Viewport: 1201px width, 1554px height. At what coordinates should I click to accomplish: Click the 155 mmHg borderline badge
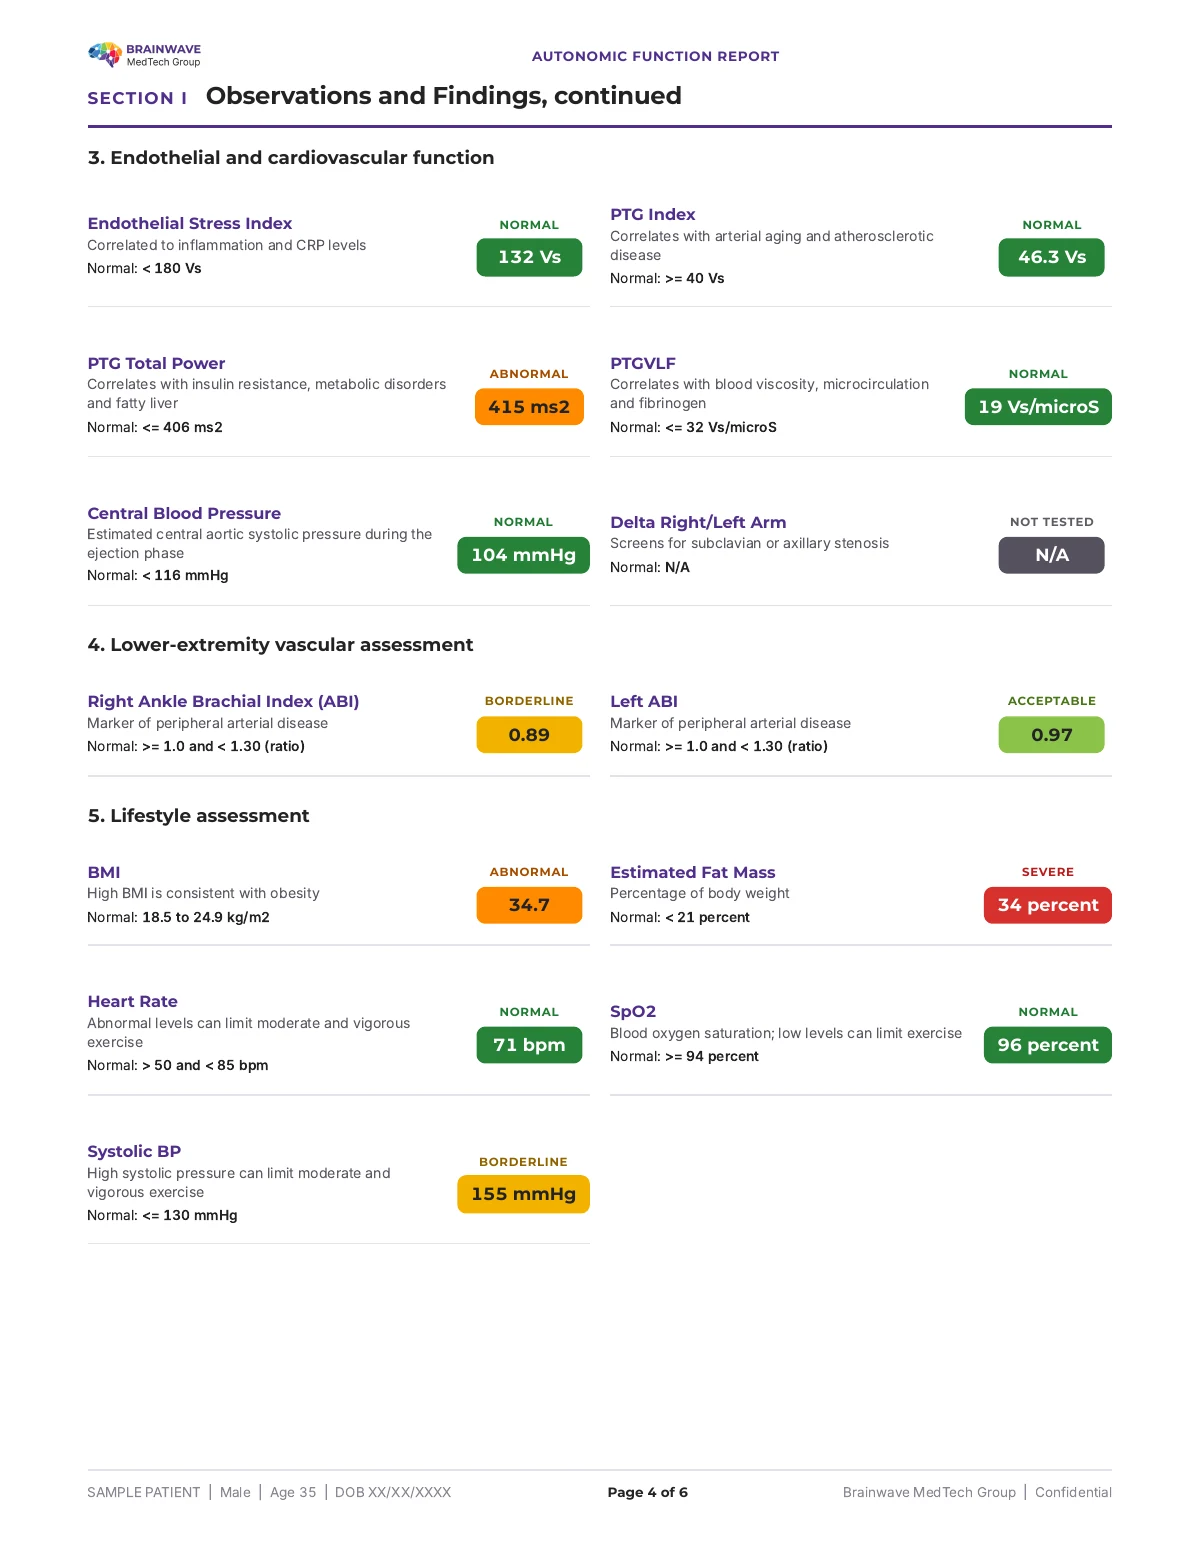pyautogui.click(x=523, y=1194)
